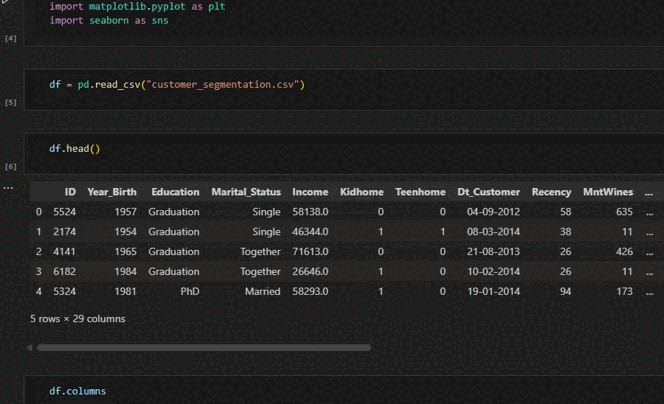This screenshot has height=404, width=664.
Task: Open the output more actions ellipsis
Action: [x=8, y=187]
